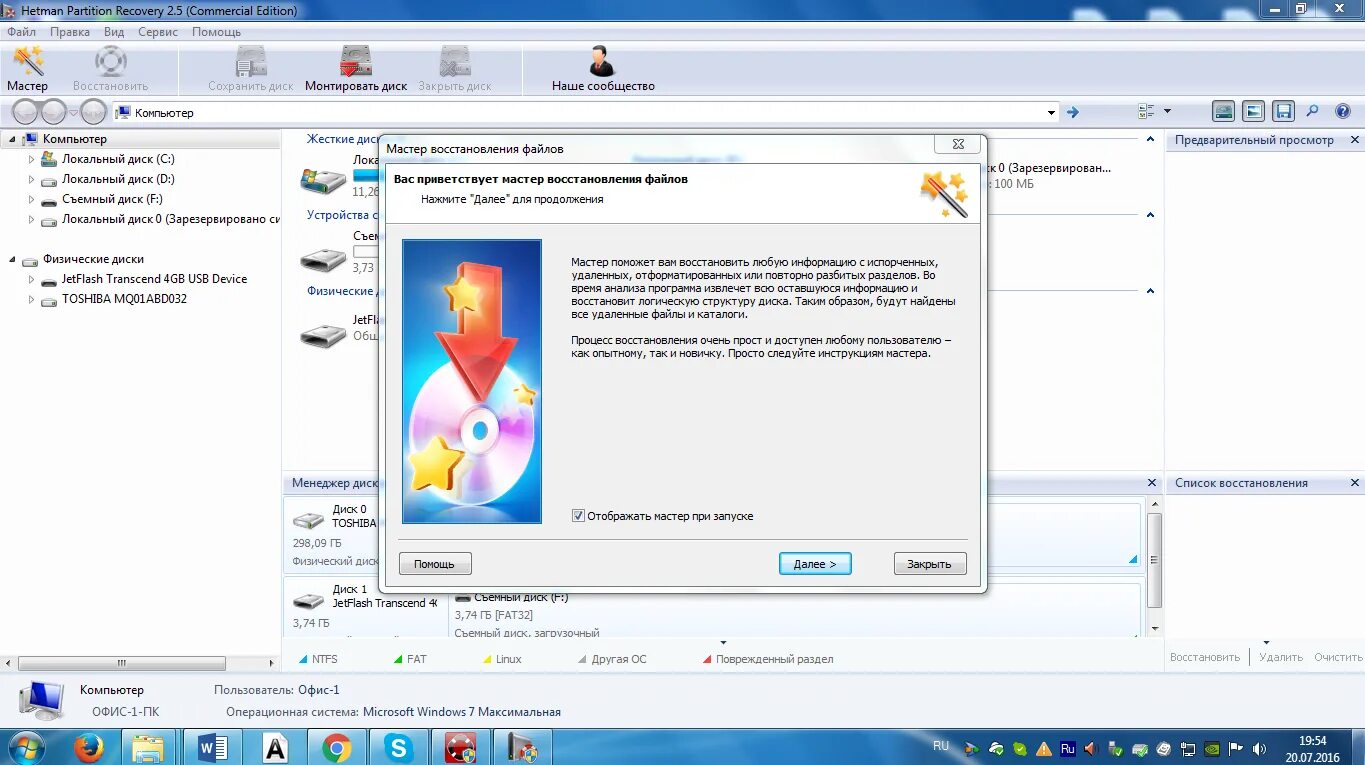
Task: Click scroll down arrow in disk manager
Action: point(1155,628)
